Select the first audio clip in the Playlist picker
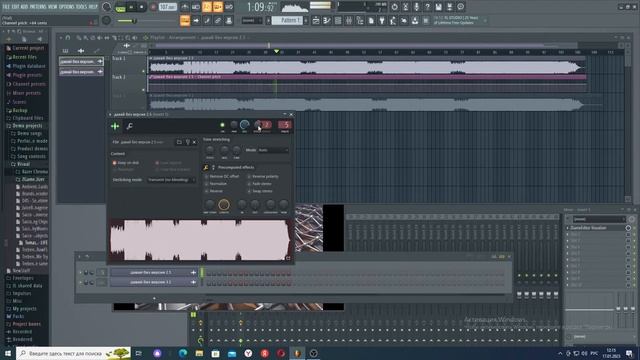 tap(81, 62)
